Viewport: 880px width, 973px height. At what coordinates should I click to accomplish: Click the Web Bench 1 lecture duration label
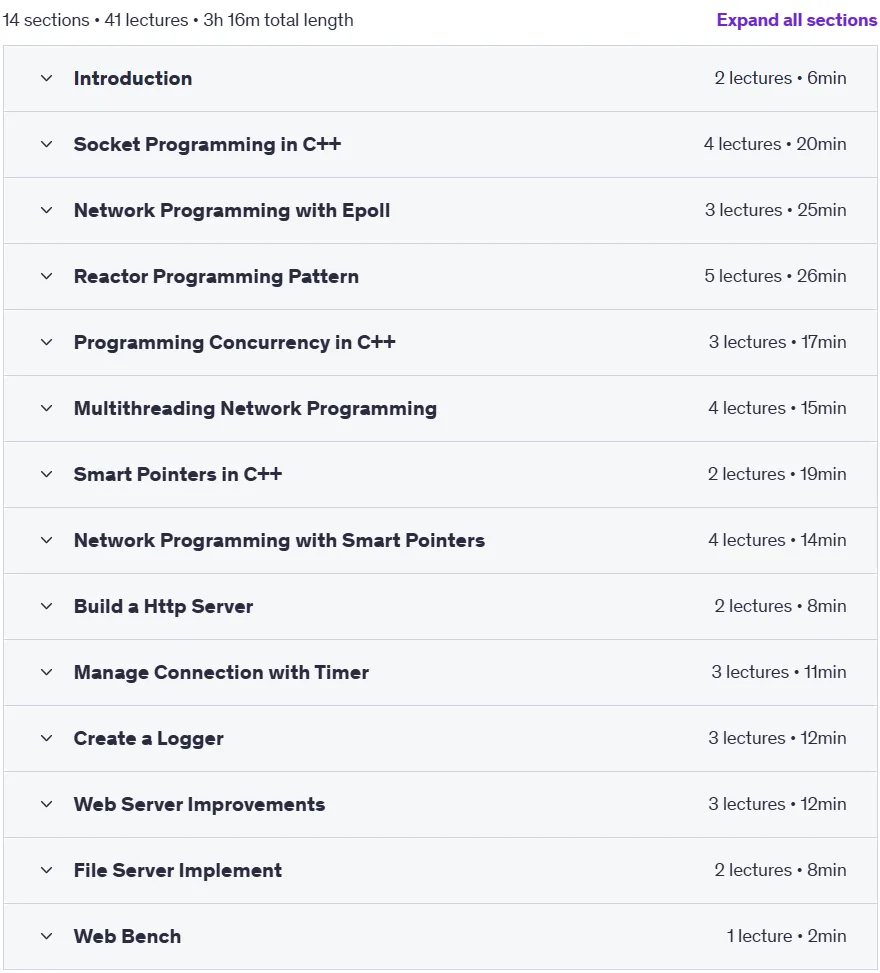786,936
